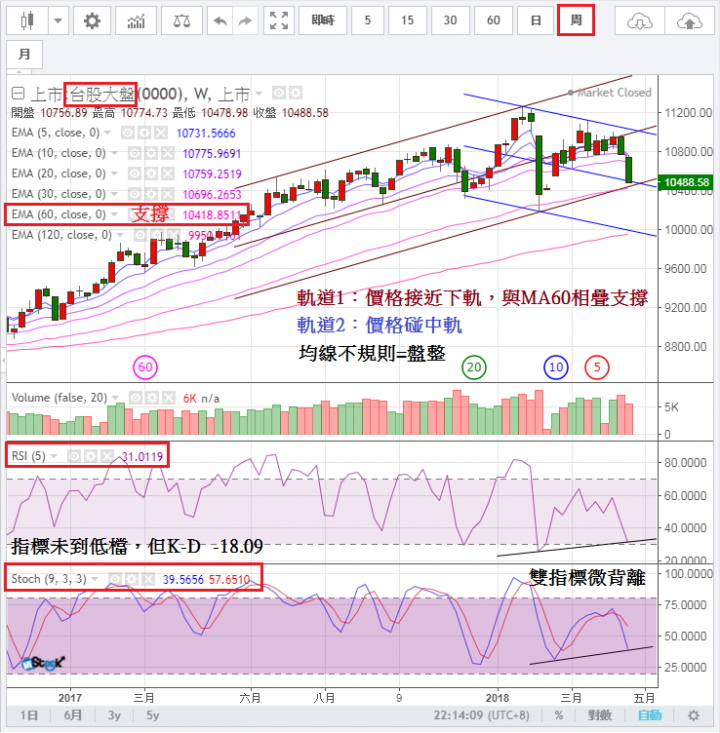Remove the EMA (20, close, 0) indicator
Viewport: 720px width, 733px height.
168,174
